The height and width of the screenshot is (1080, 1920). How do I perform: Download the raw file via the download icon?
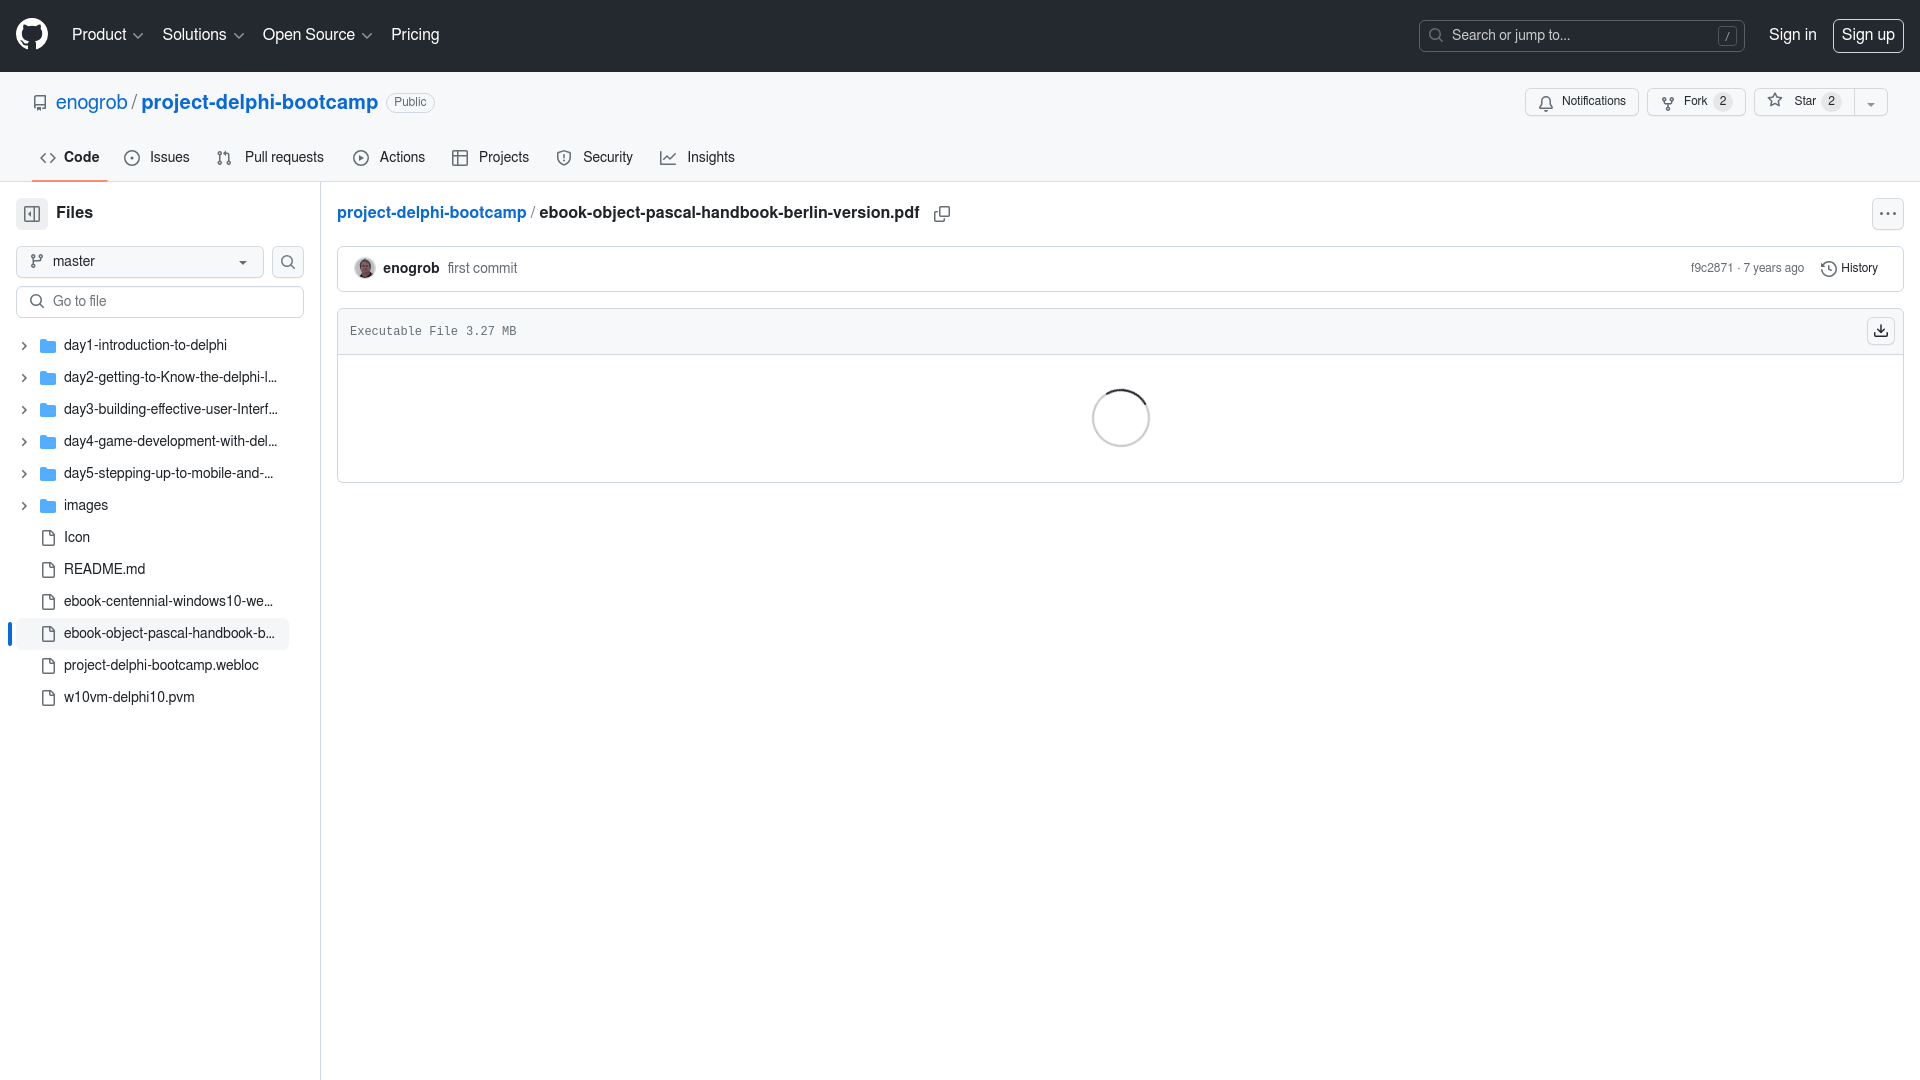click(1881, 331)
